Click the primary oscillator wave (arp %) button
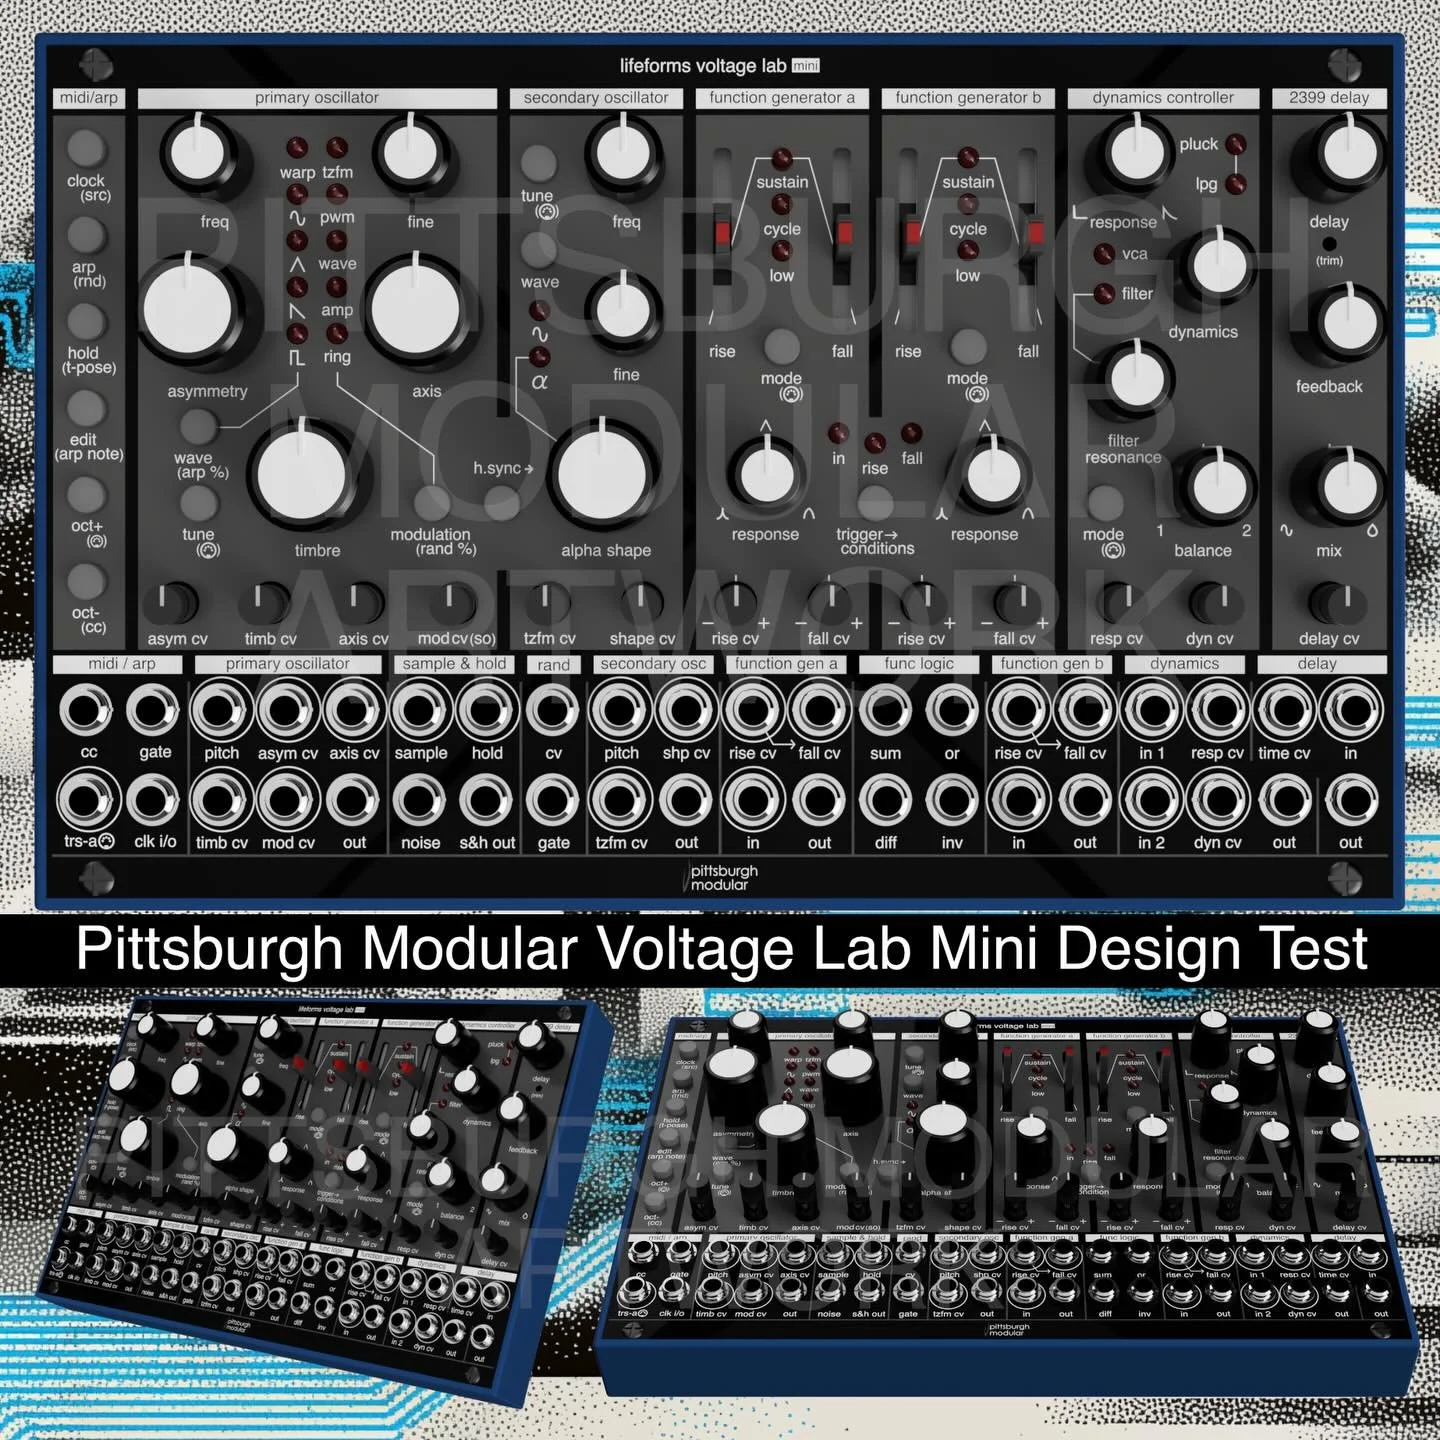The width and height of the screenshot is (1440, 1440). [199, 426]
